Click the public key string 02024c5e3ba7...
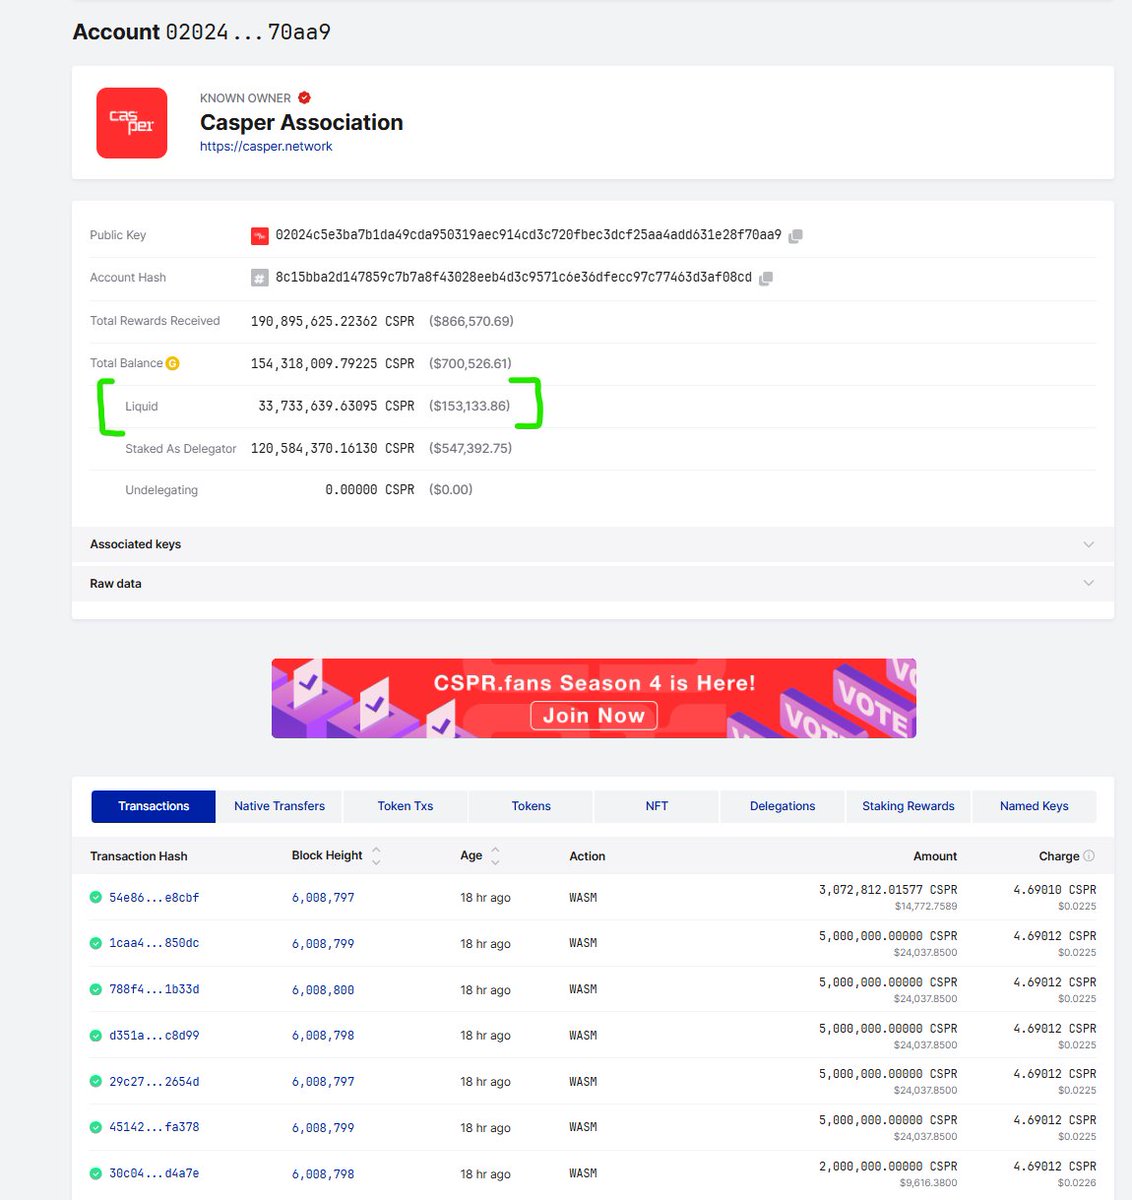 click(528, 235)
